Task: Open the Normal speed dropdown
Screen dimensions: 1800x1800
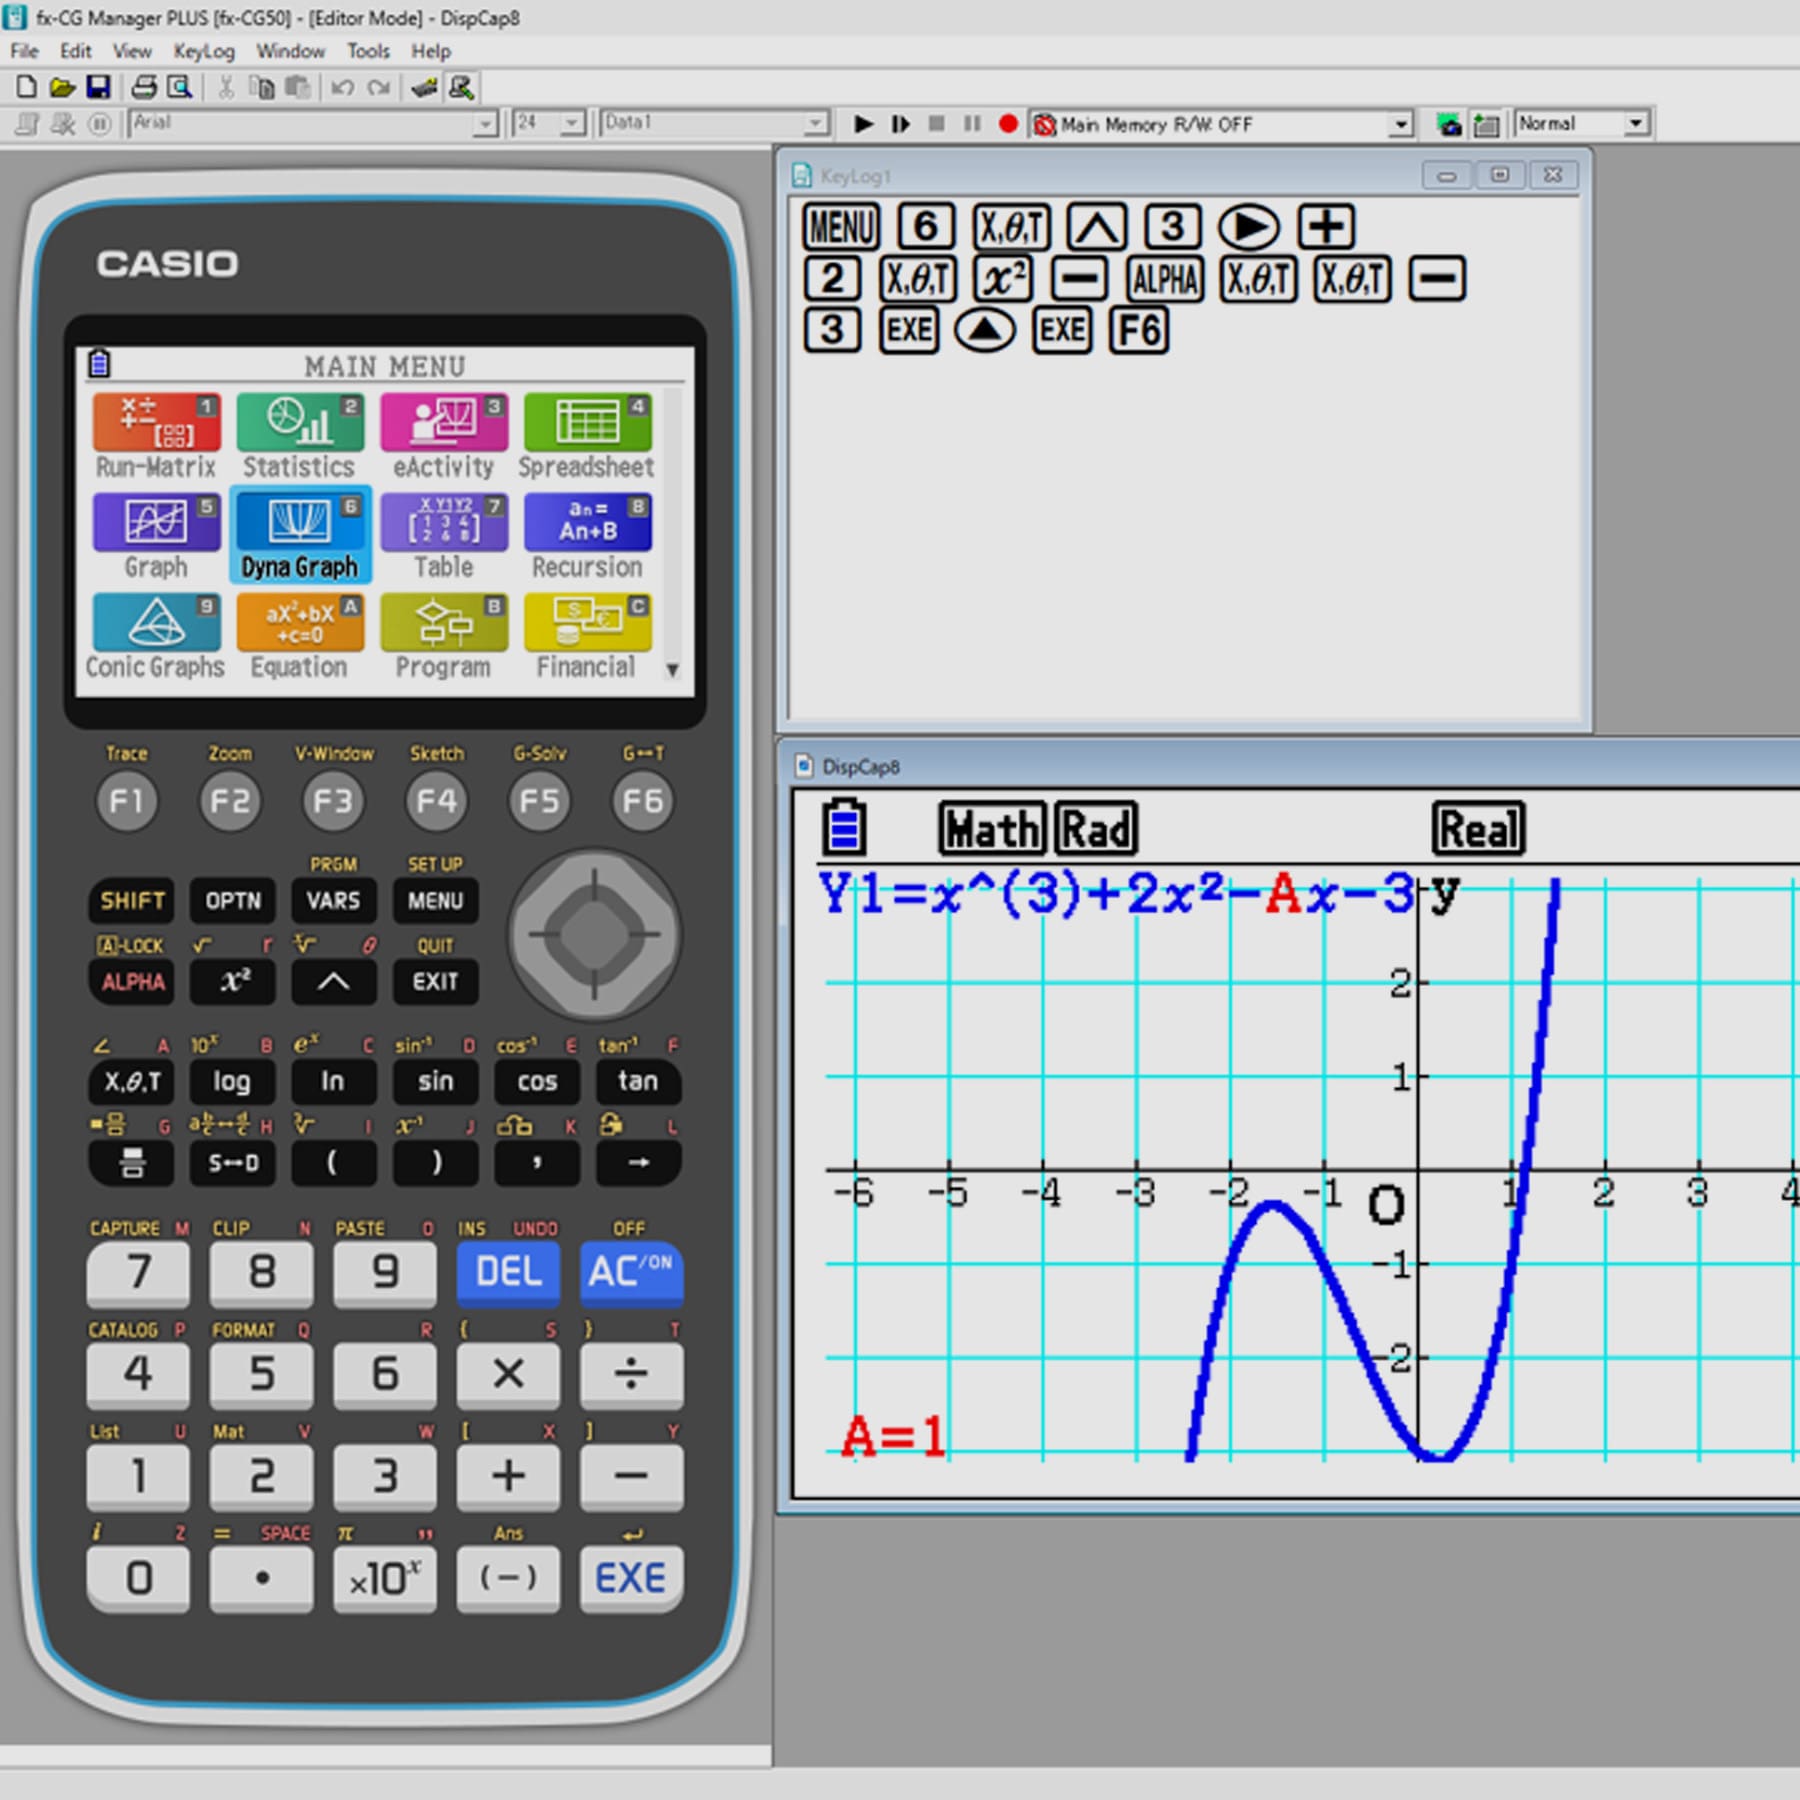Action: tap(1635, 123)
